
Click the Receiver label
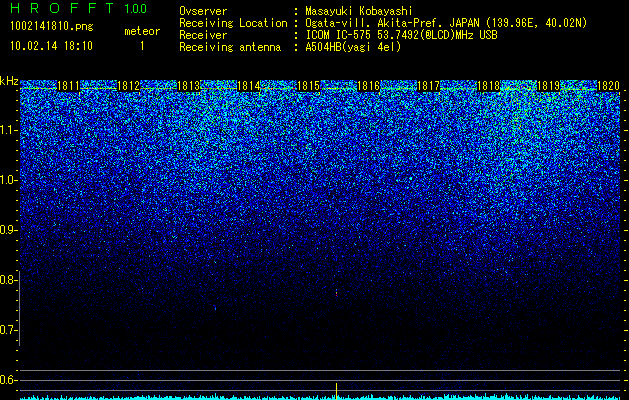coord(203,35)
